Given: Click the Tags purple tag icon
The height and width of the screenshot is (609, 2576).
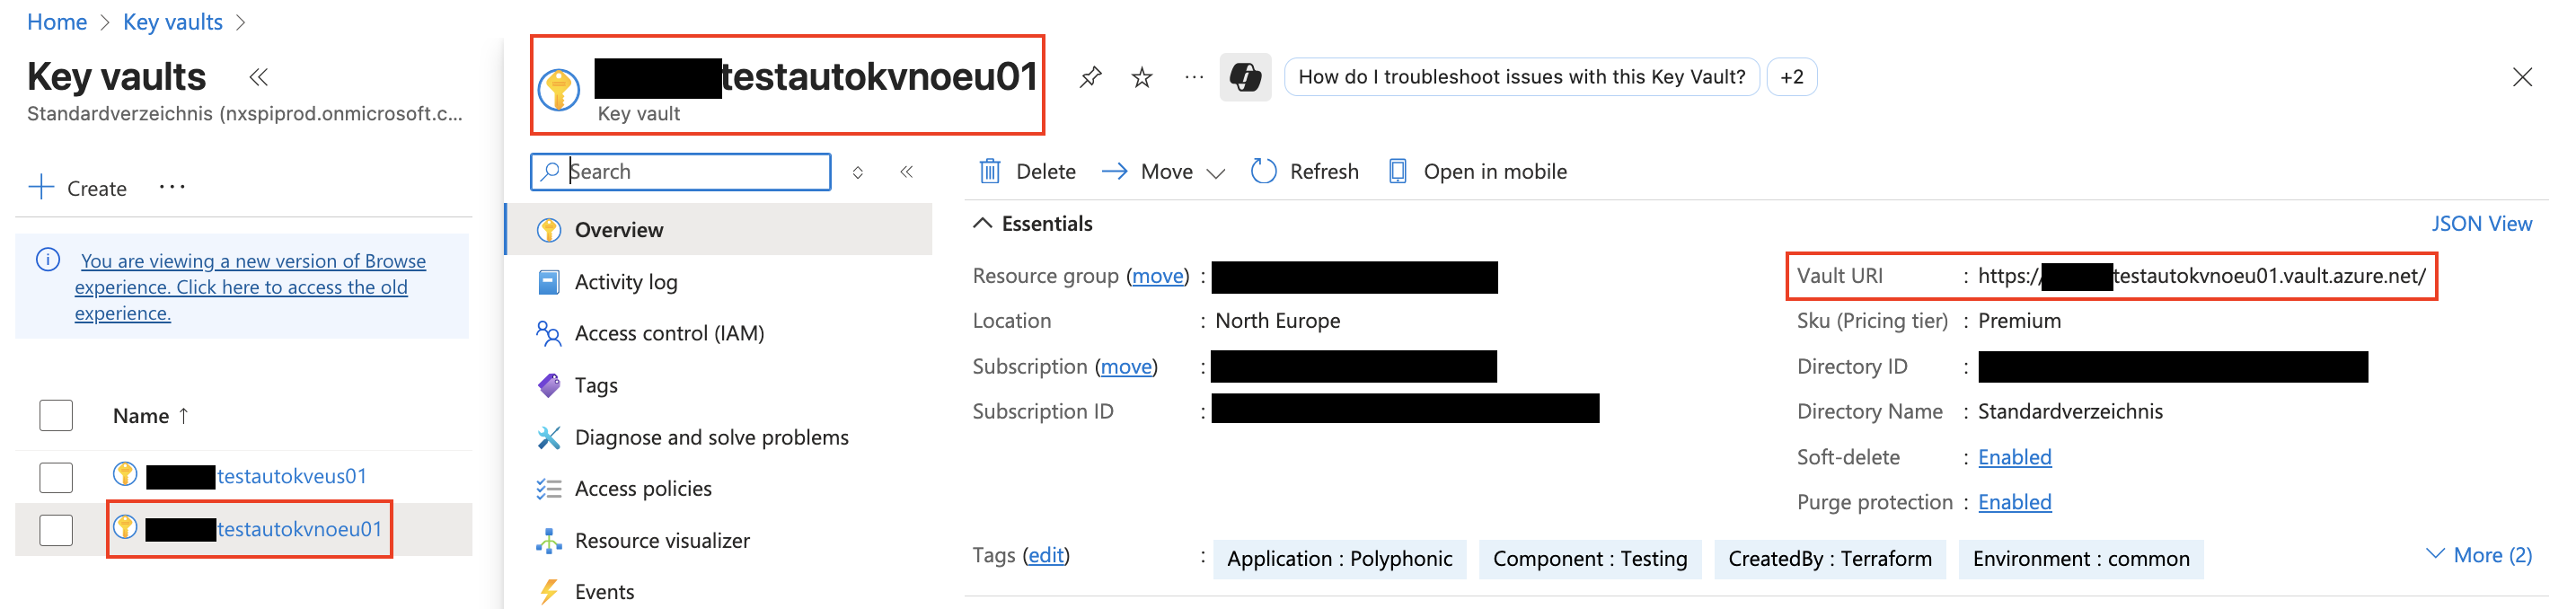Looking at the screenshot, I should (549, 385).
